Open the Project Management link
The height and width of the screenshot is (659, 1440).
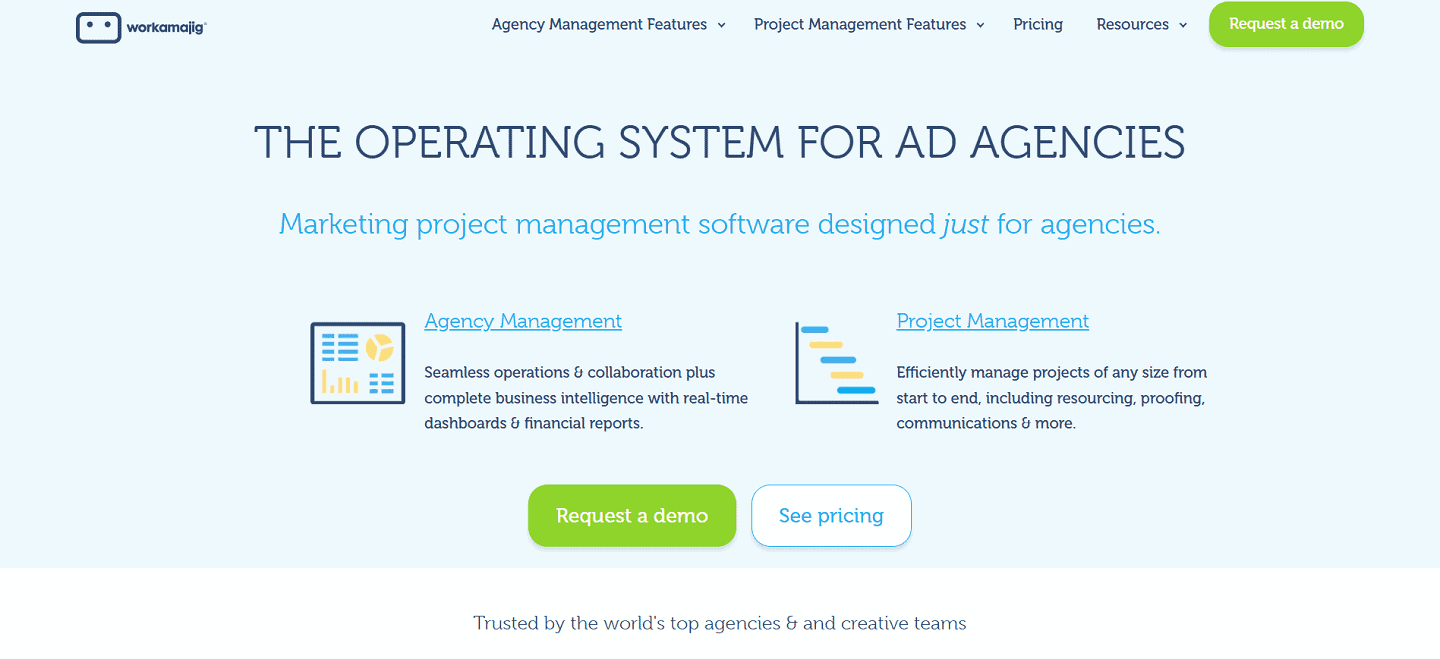point(992,321)
